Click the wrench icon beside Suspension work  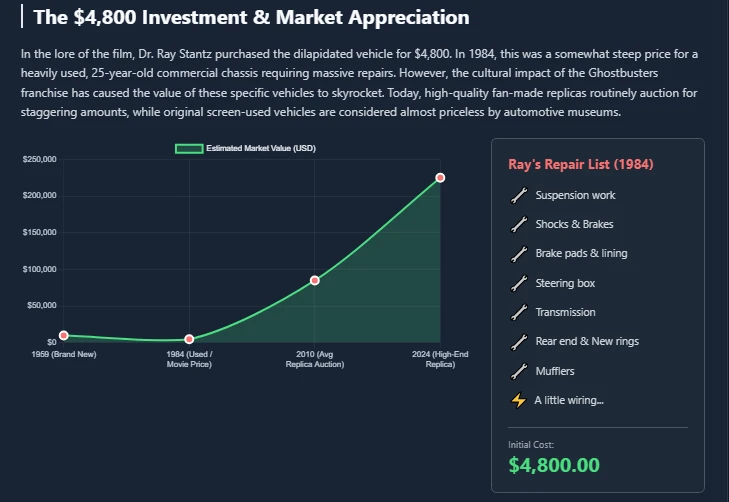click(518, 195)
